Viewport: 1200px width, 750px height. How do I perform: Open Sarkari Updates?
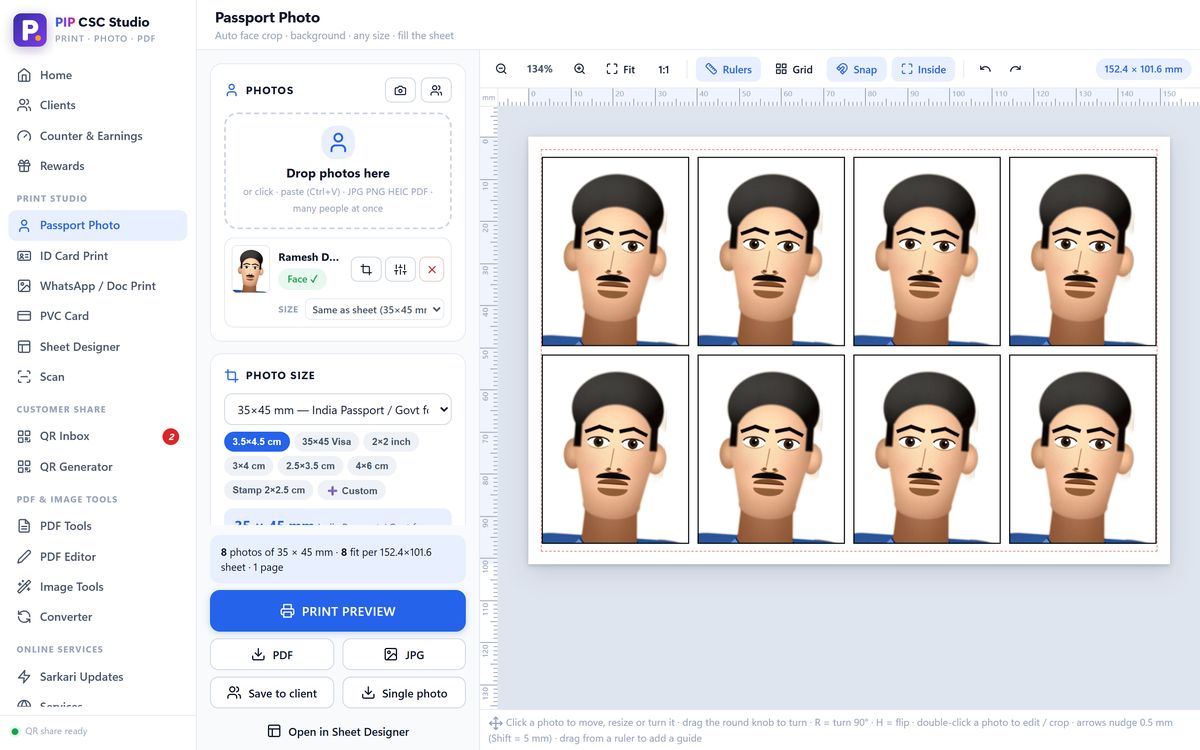(x=98, y=677)
